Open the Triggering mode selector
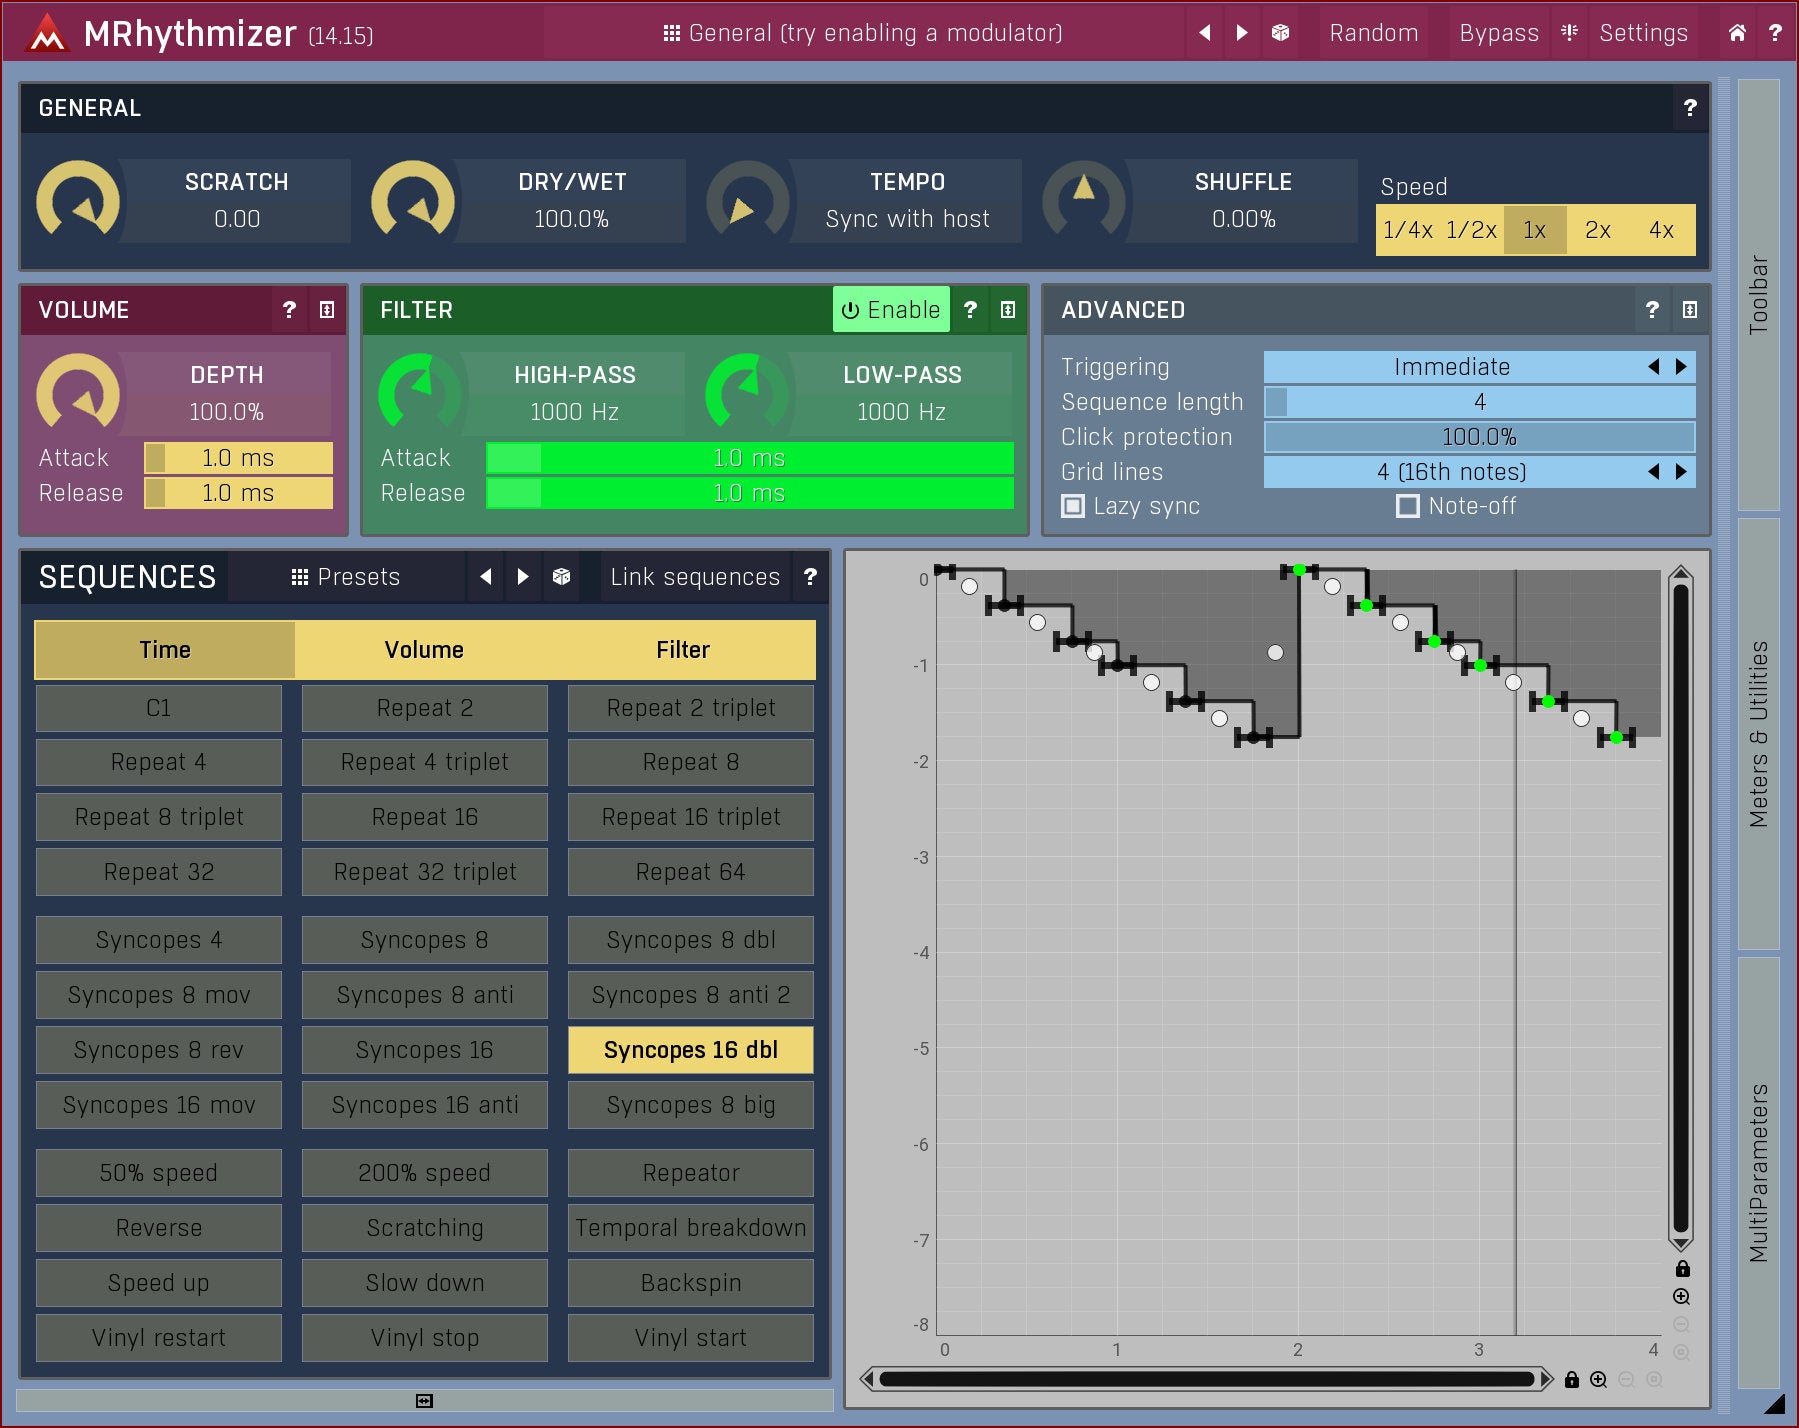Screen dimensions: 1799x1428 [x=1452, y=367]
